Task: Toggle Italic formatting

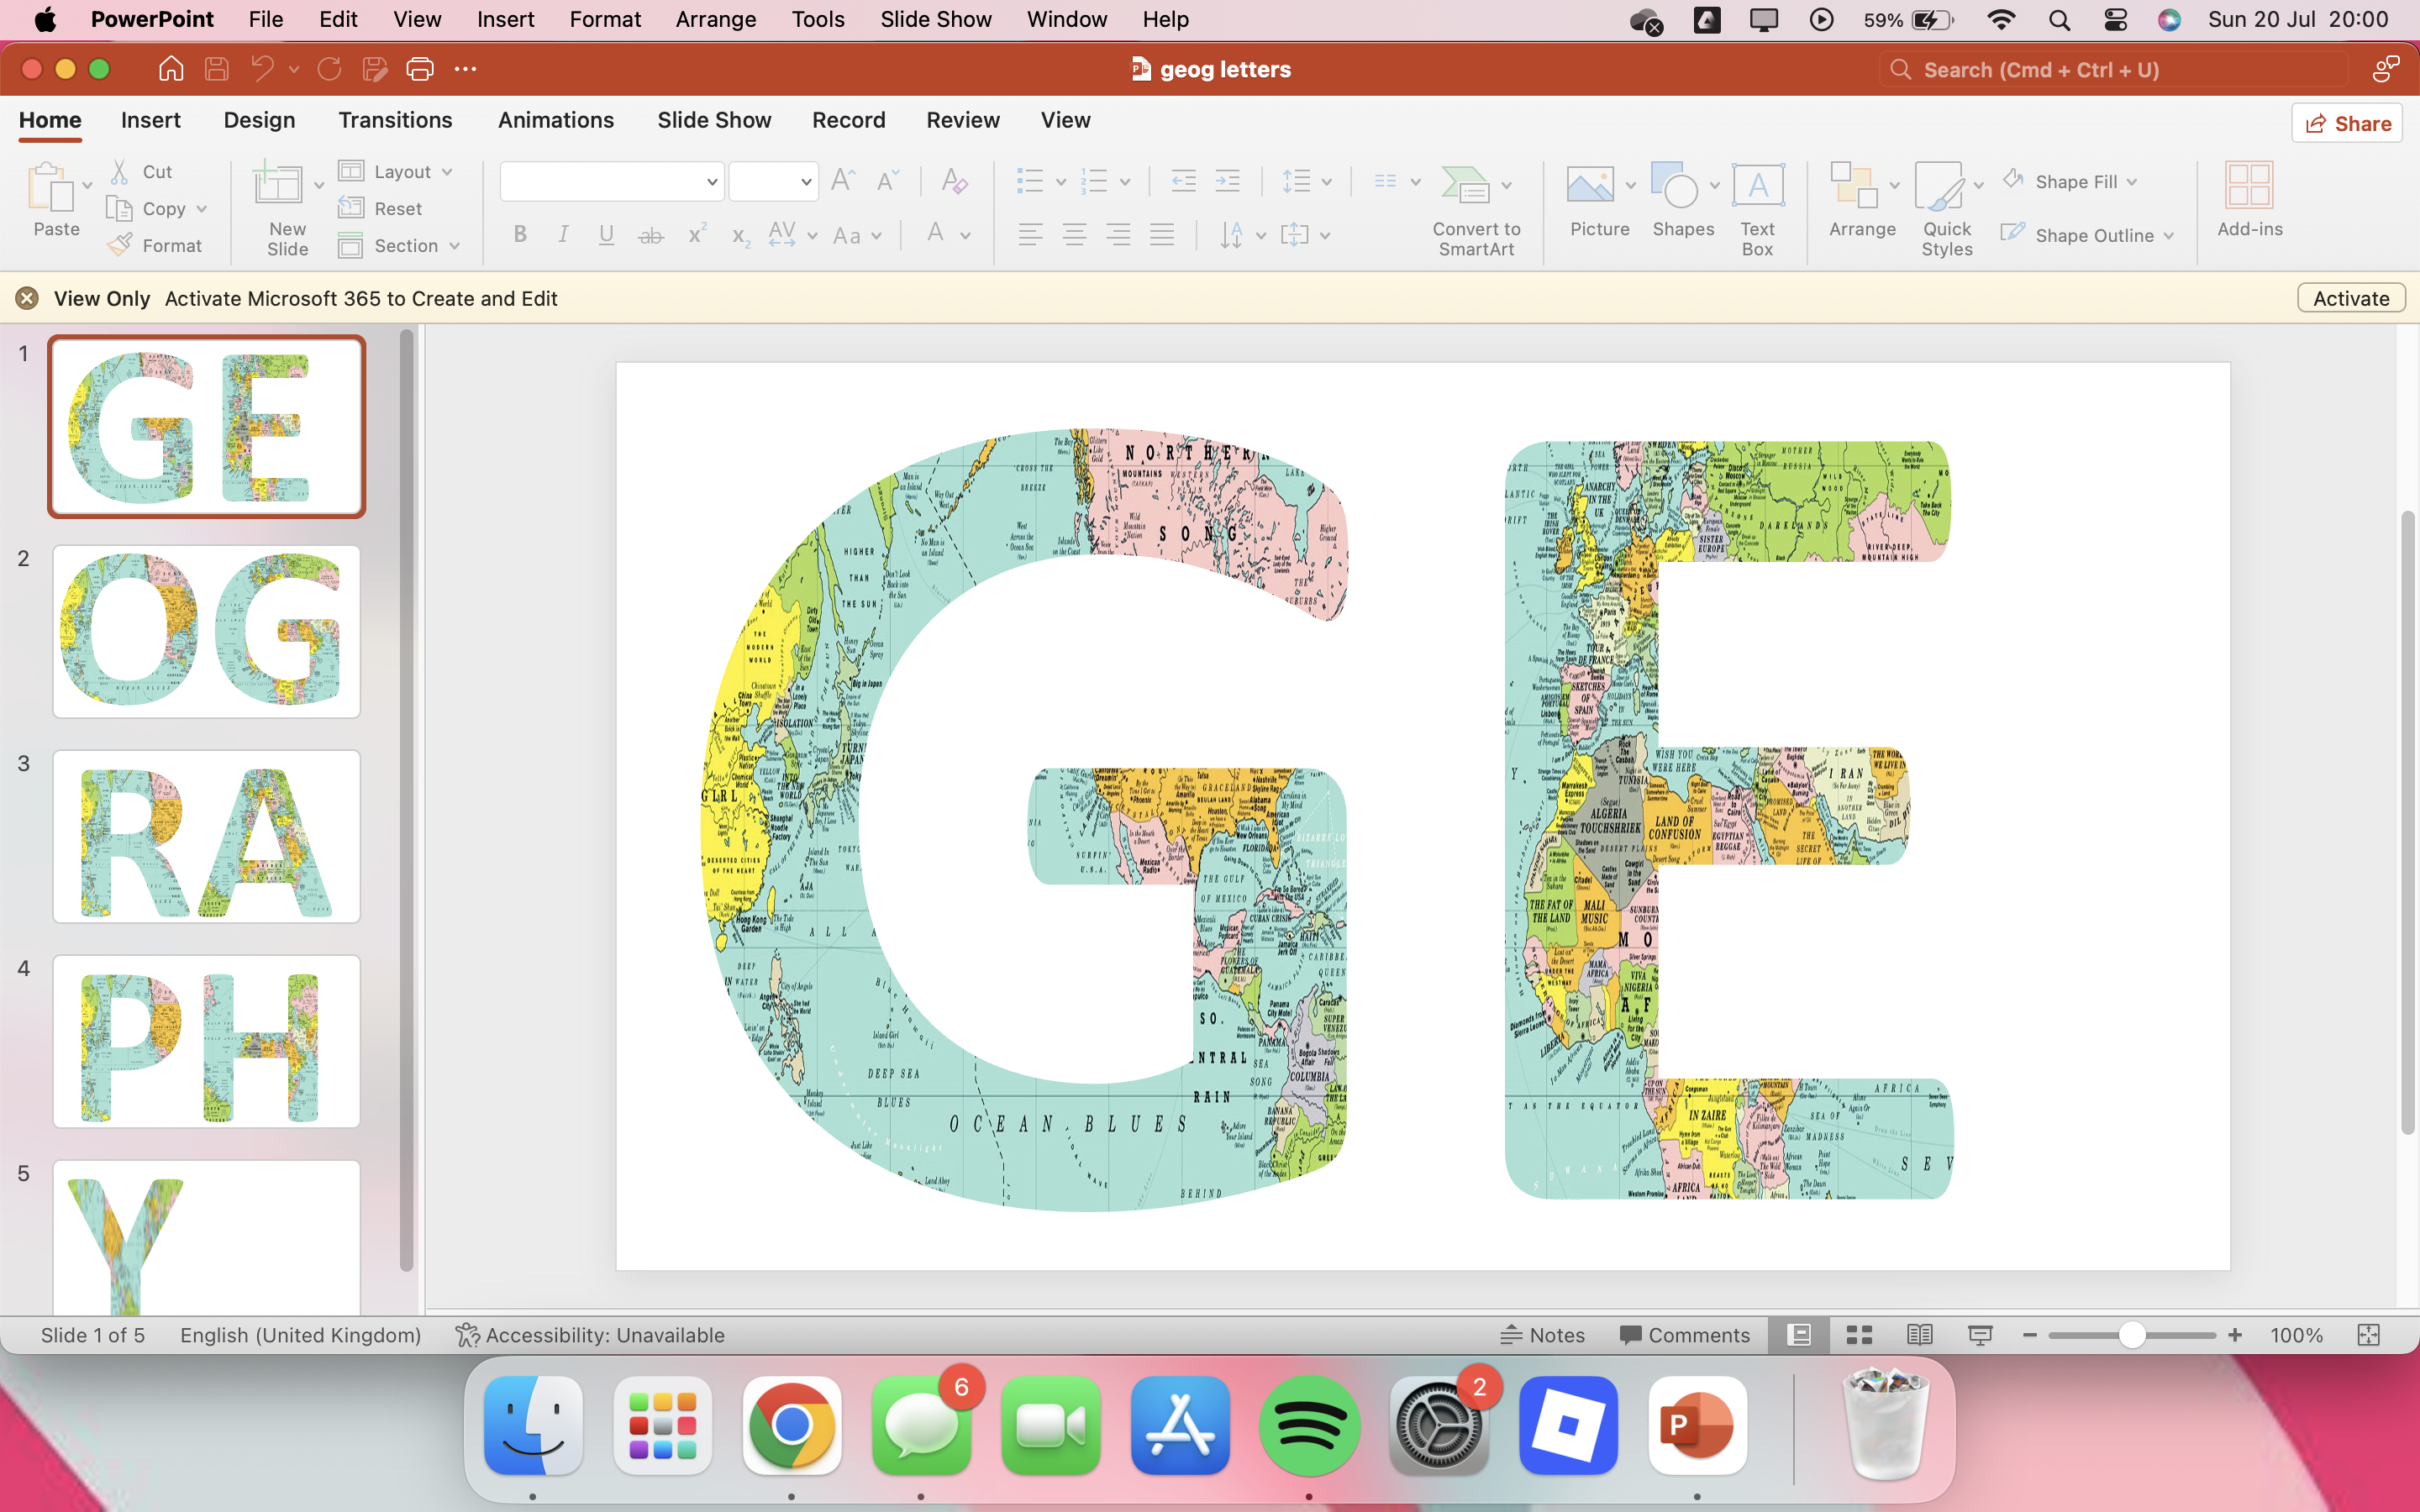Action: (x=563, y=235)
